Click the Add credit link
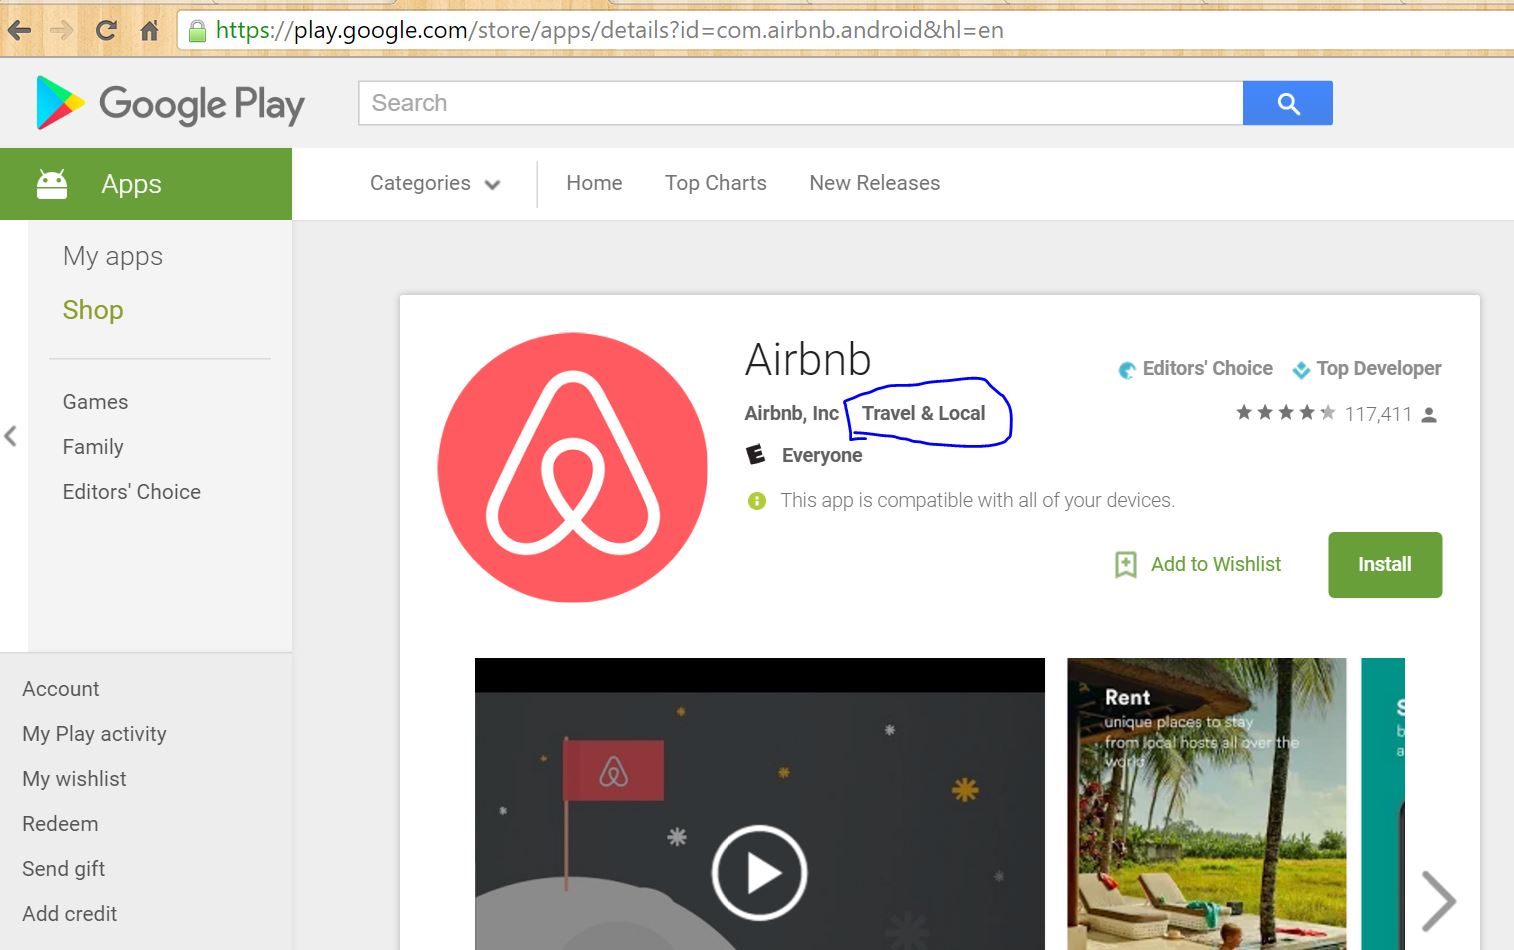Screen dimensions: 1514x950 coord(70,914)
